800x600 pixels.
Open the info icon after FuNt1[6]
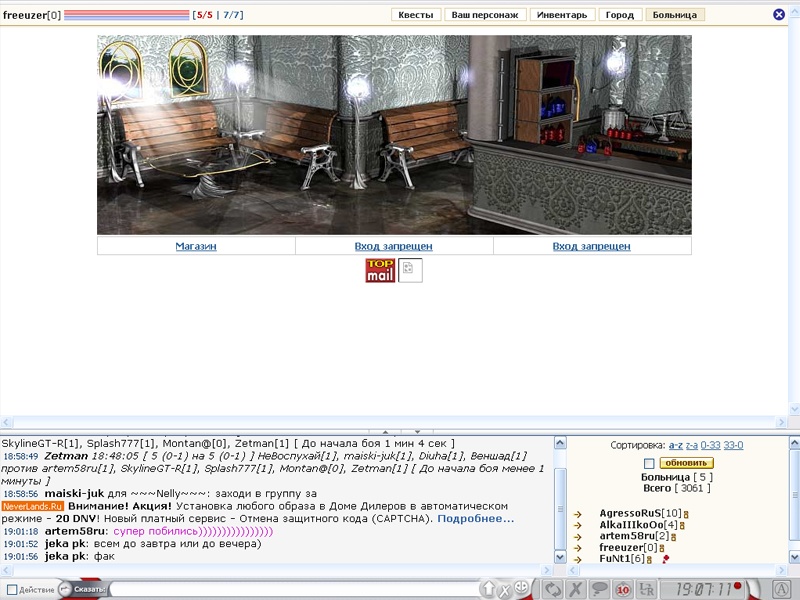pyautogui.click(x=649, y=559)
